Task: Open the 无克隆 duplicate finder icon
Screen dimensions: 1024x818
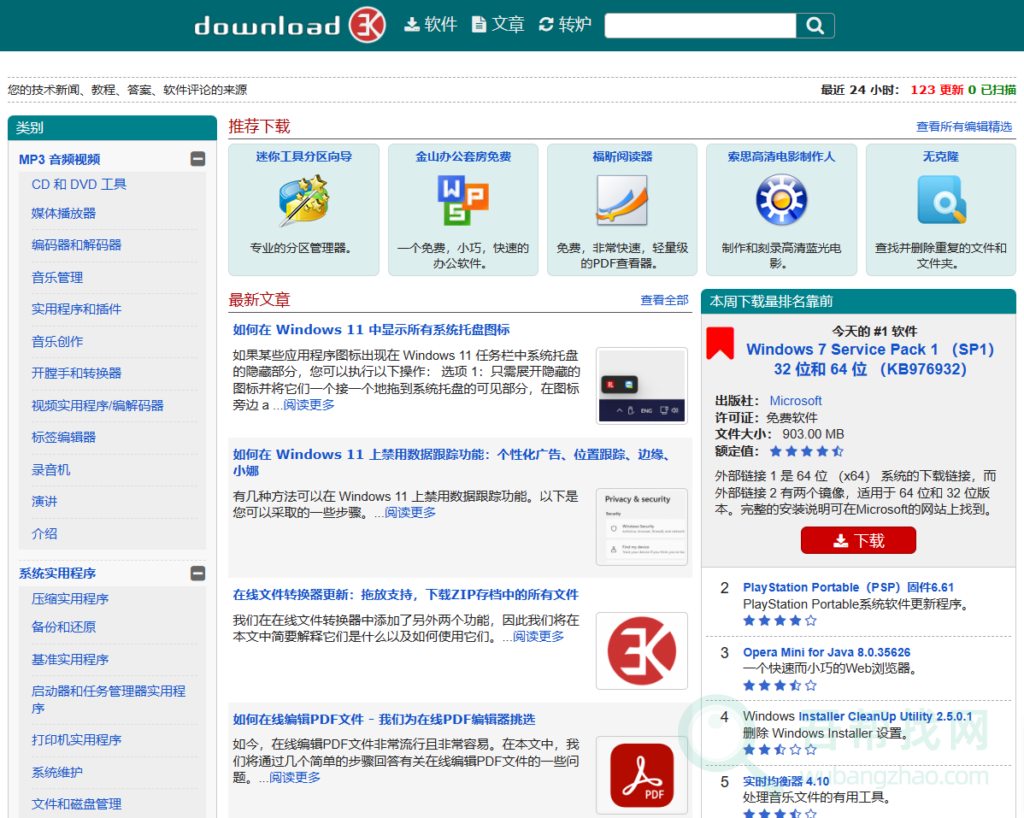Action: [941, 201]
